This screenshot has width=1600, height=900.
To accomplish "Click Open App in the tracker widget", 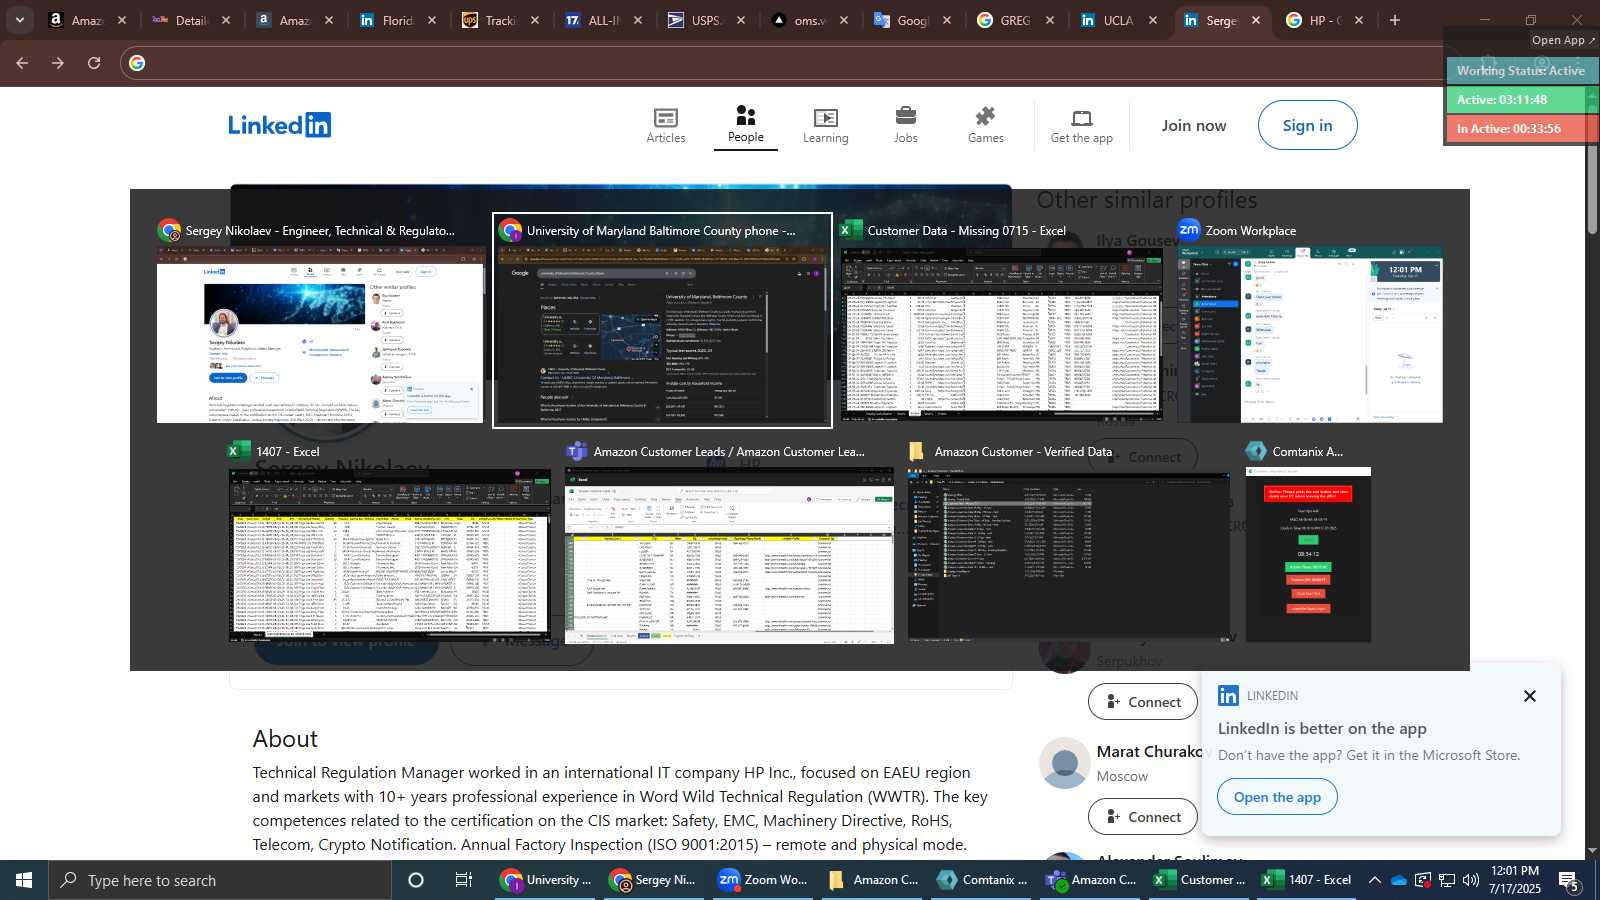I will pos(1563,40).
